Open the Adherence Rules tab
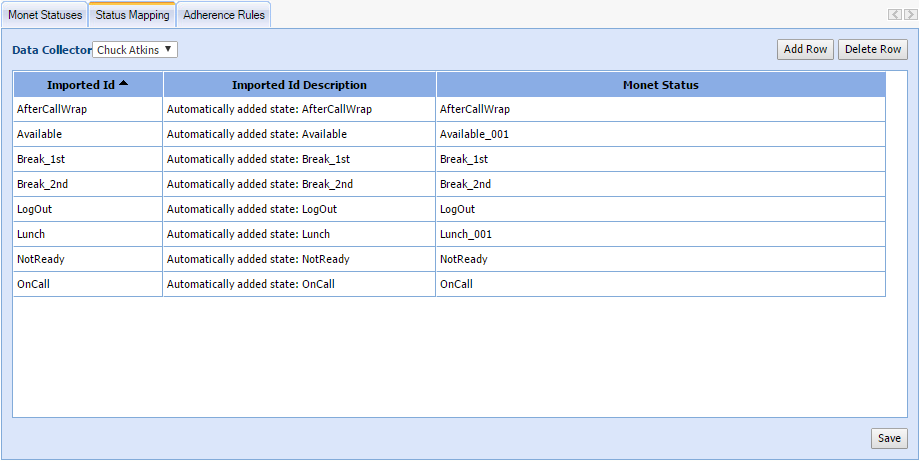 click(x=223, y=15)
